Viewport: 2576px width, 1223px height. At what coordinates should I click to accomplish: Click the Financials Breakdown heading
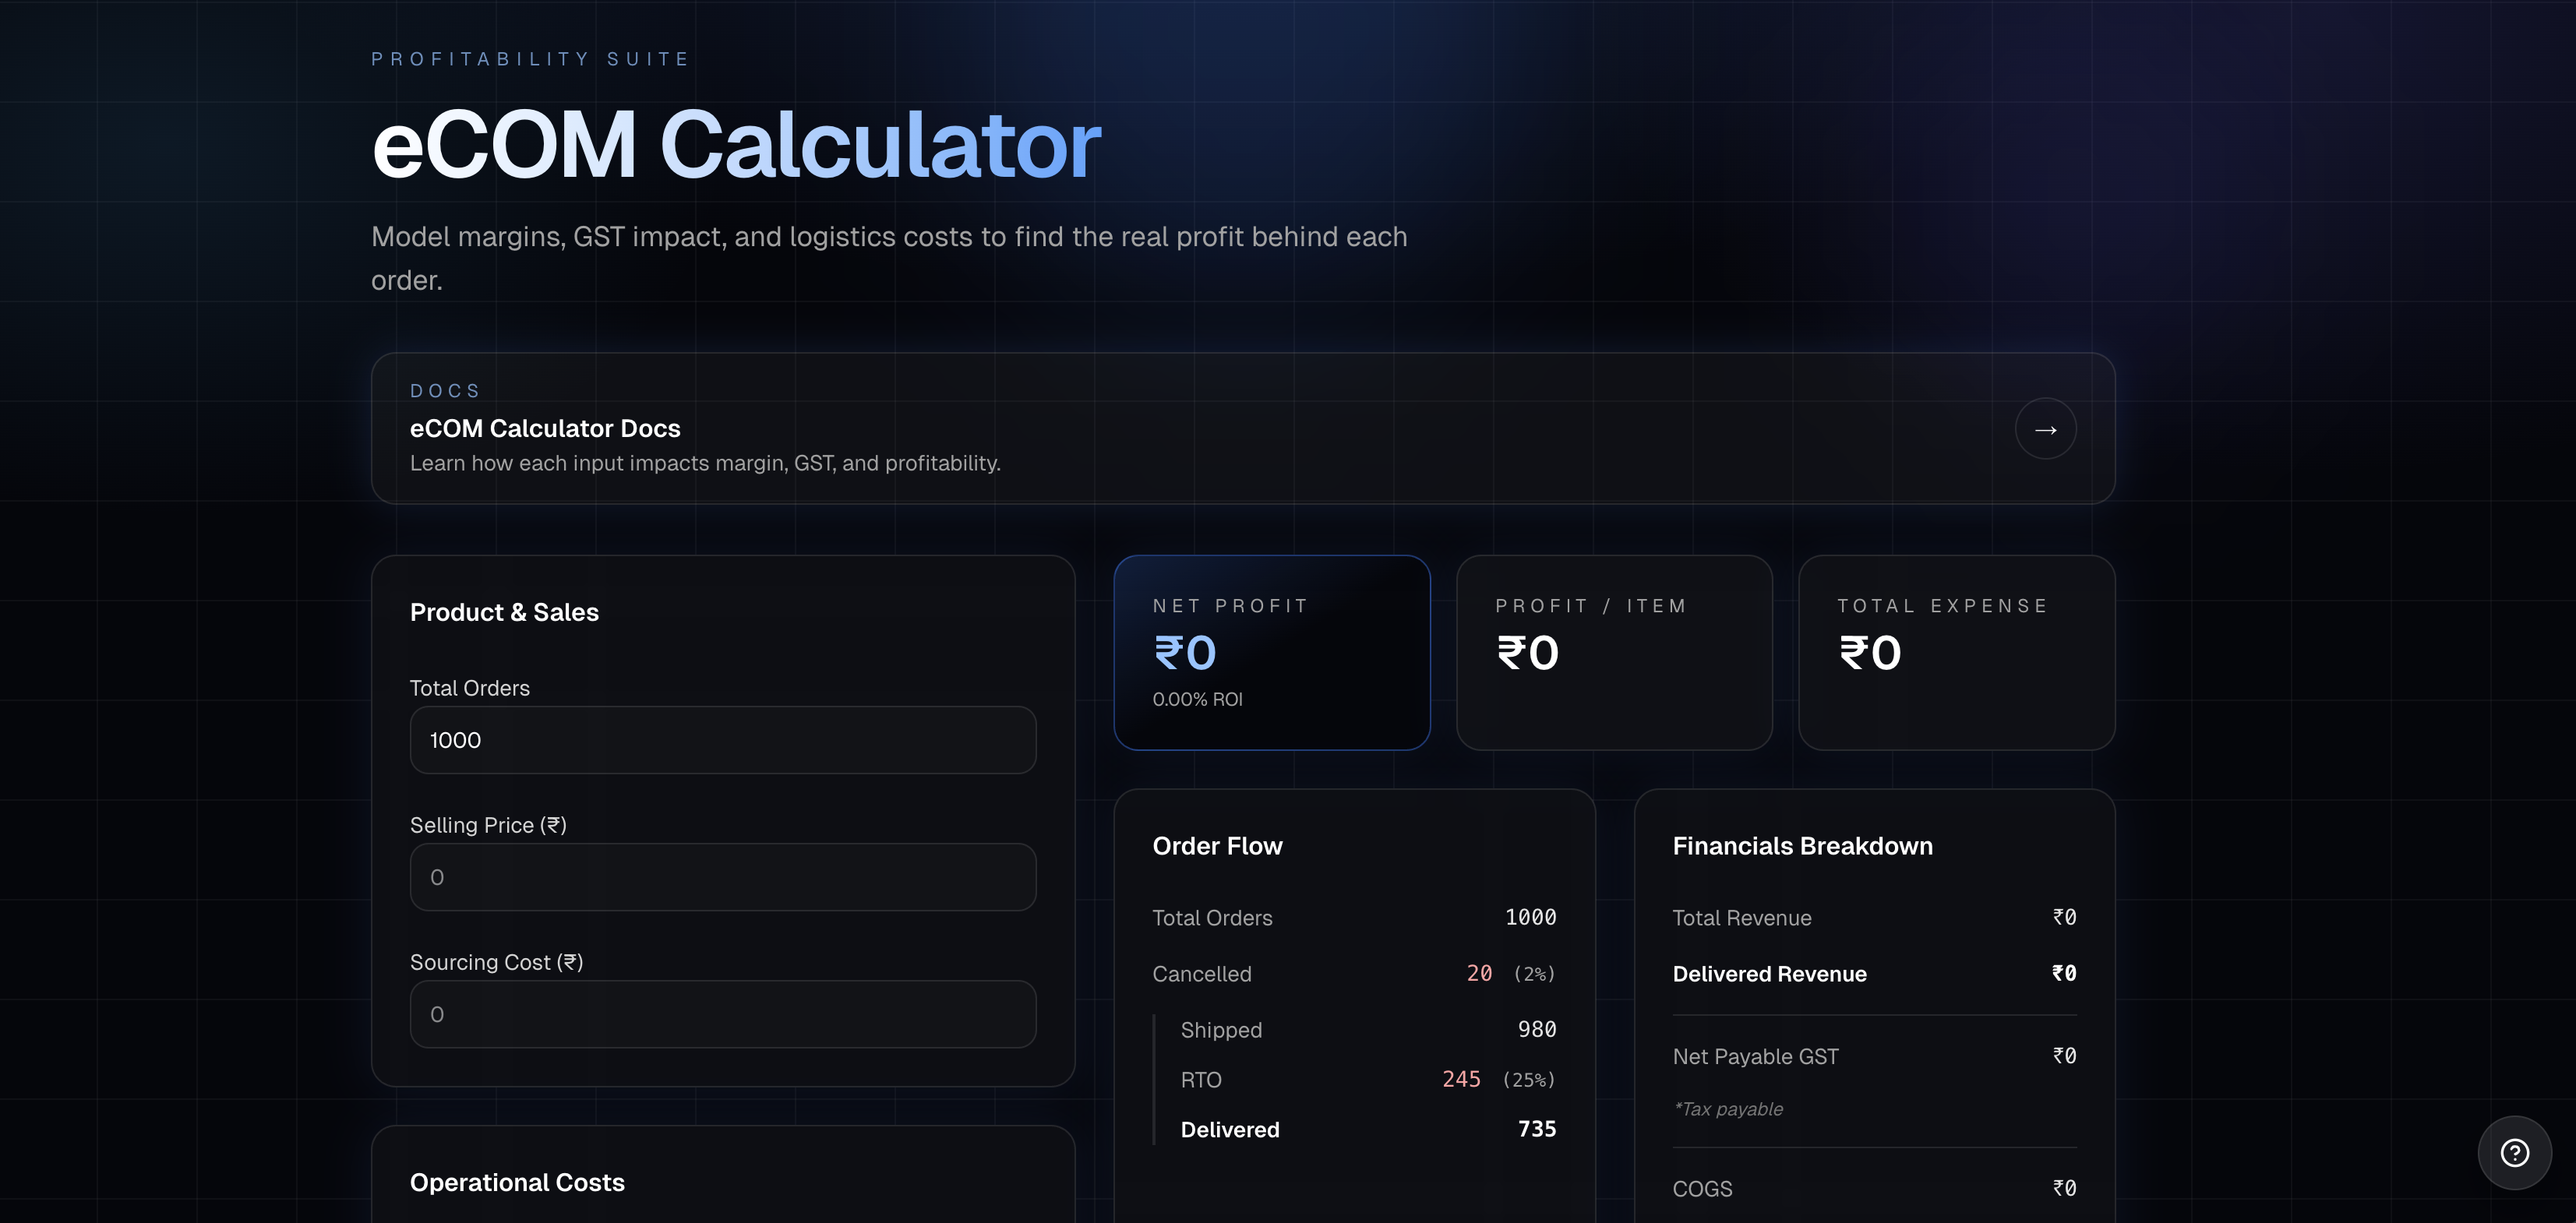[x=1802, y=845]
